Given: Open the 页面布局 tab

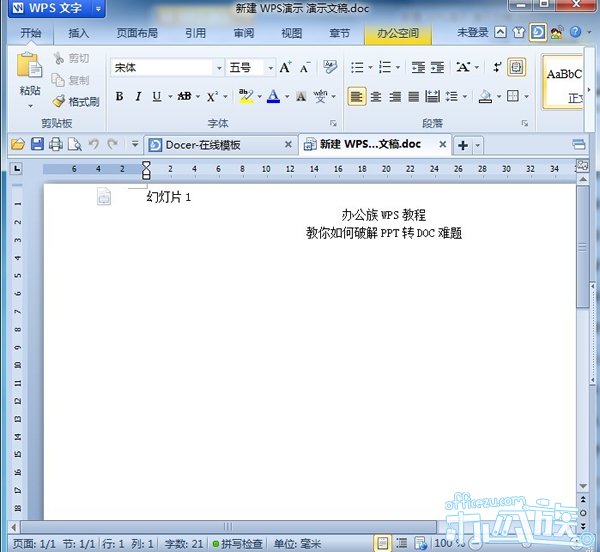Looking at the screenshot, I should pos(137,33).
